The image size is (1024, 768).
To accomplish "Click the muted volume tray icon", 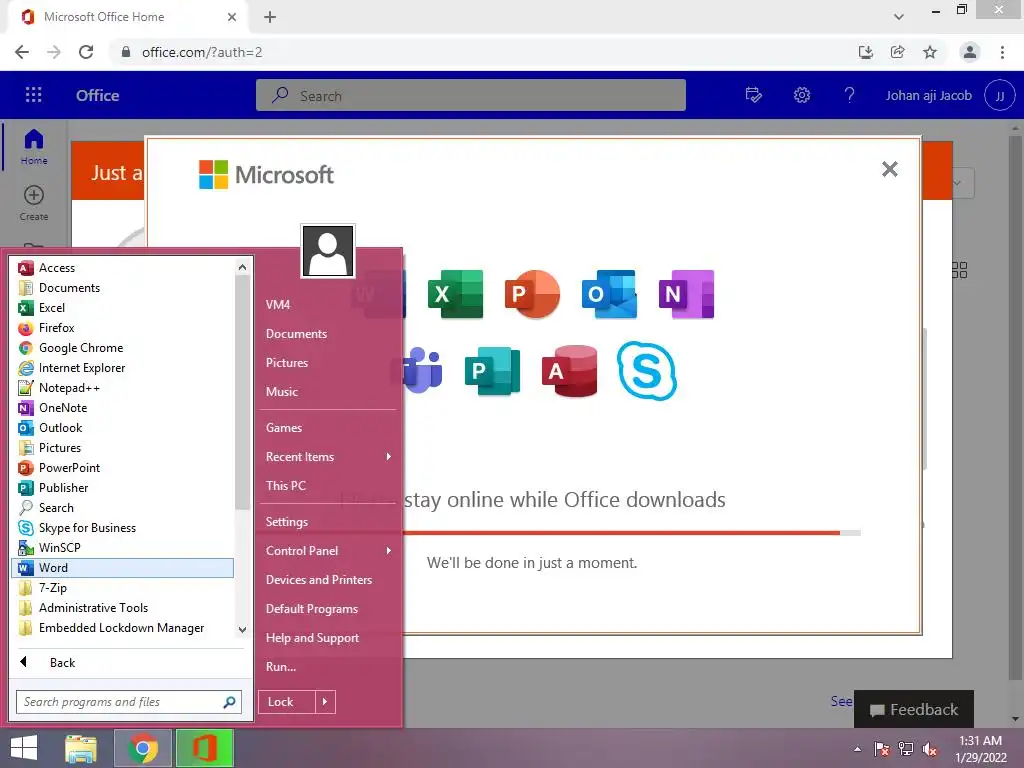I will 930,749.
